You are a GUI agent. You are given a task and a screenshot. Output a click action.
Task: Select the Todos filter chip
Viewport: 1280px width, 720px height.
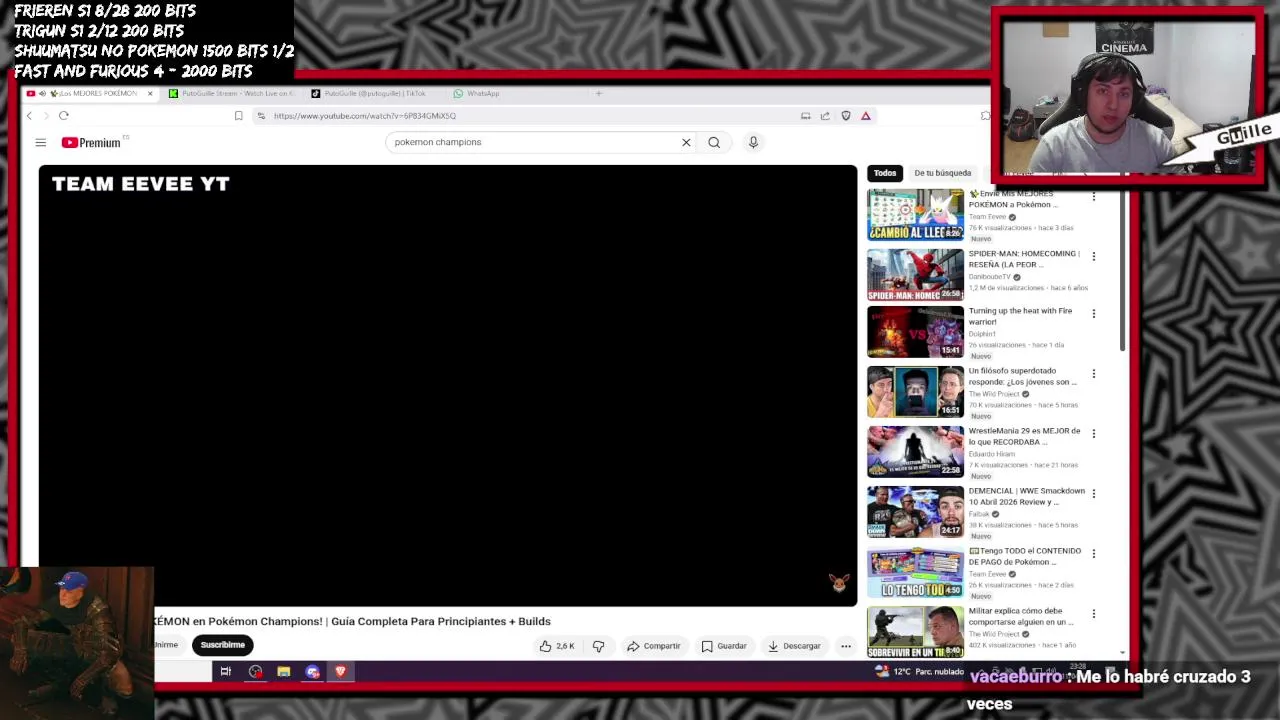click(885, 173)
